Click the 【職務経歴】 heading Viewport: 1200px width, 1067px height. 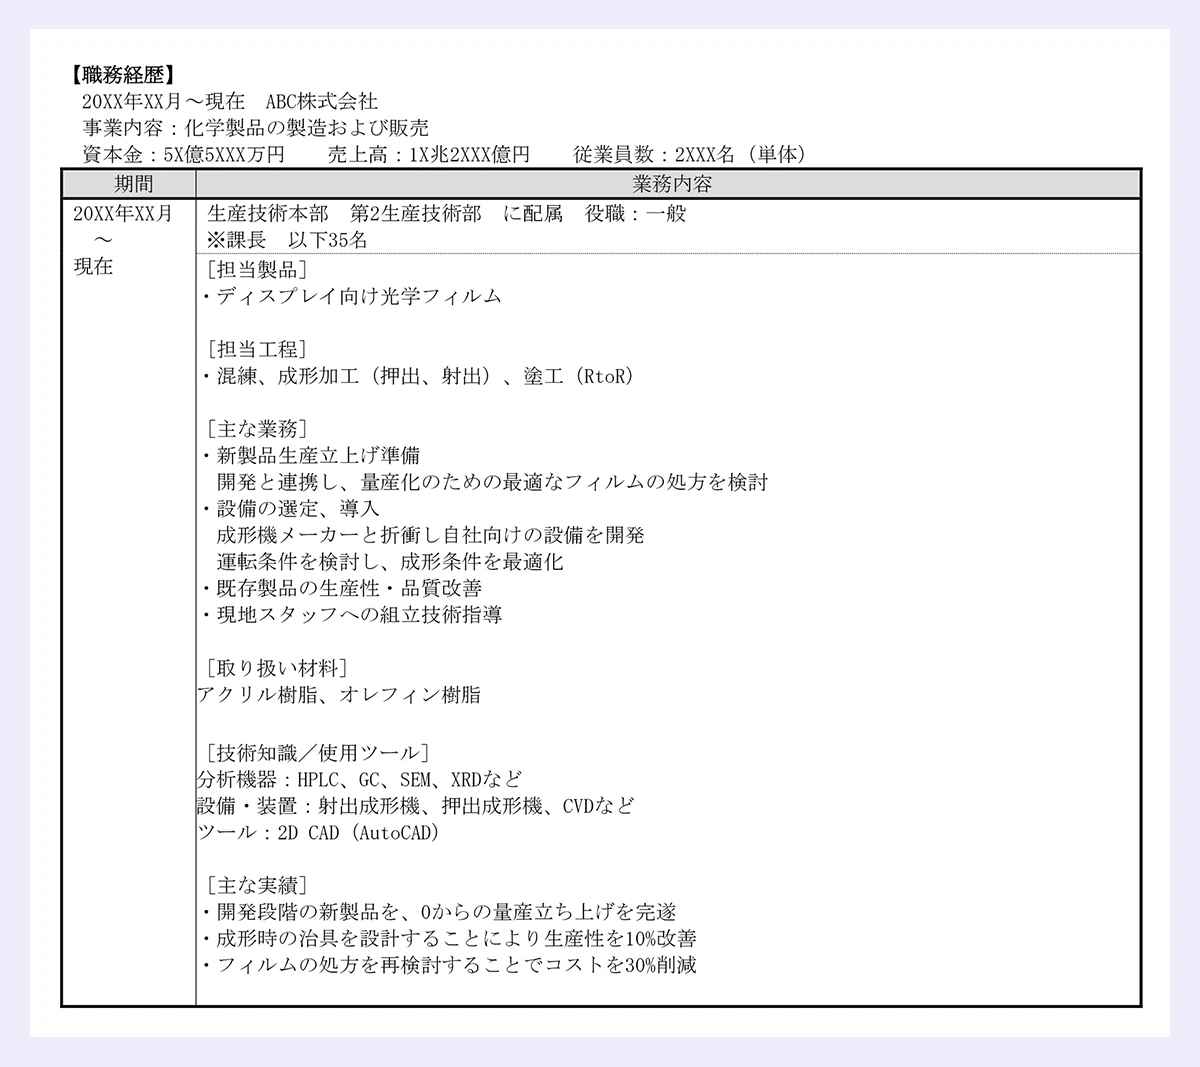[x=124, y=75]
